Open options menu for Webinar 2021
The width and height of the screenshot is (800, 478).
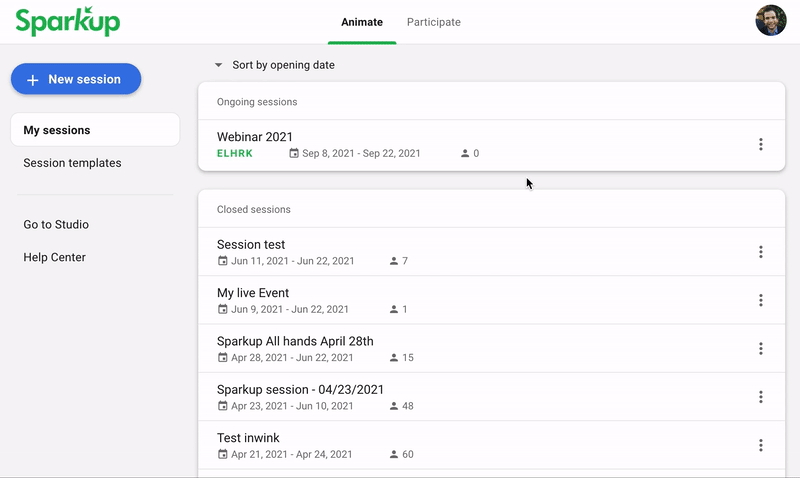[x=760, y=144]
